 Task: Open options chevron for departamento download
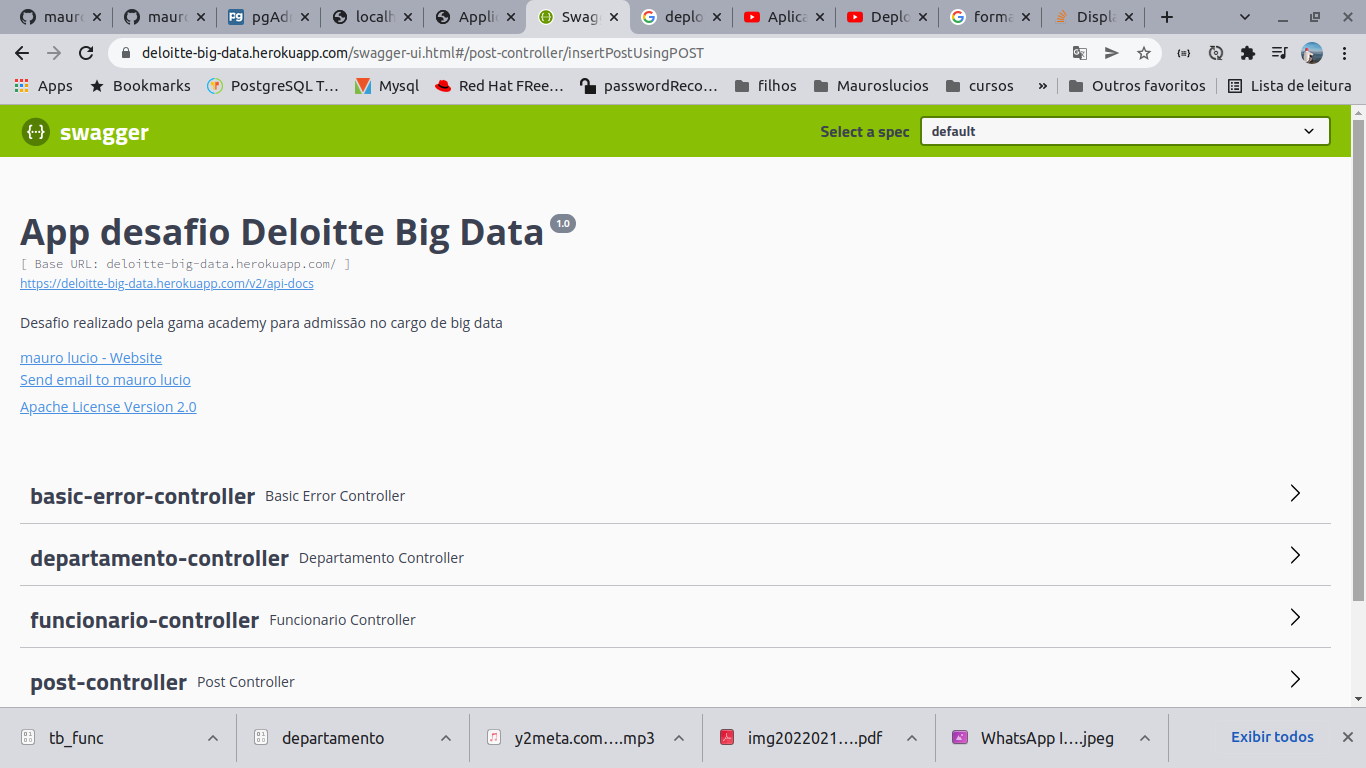point(445,738)
